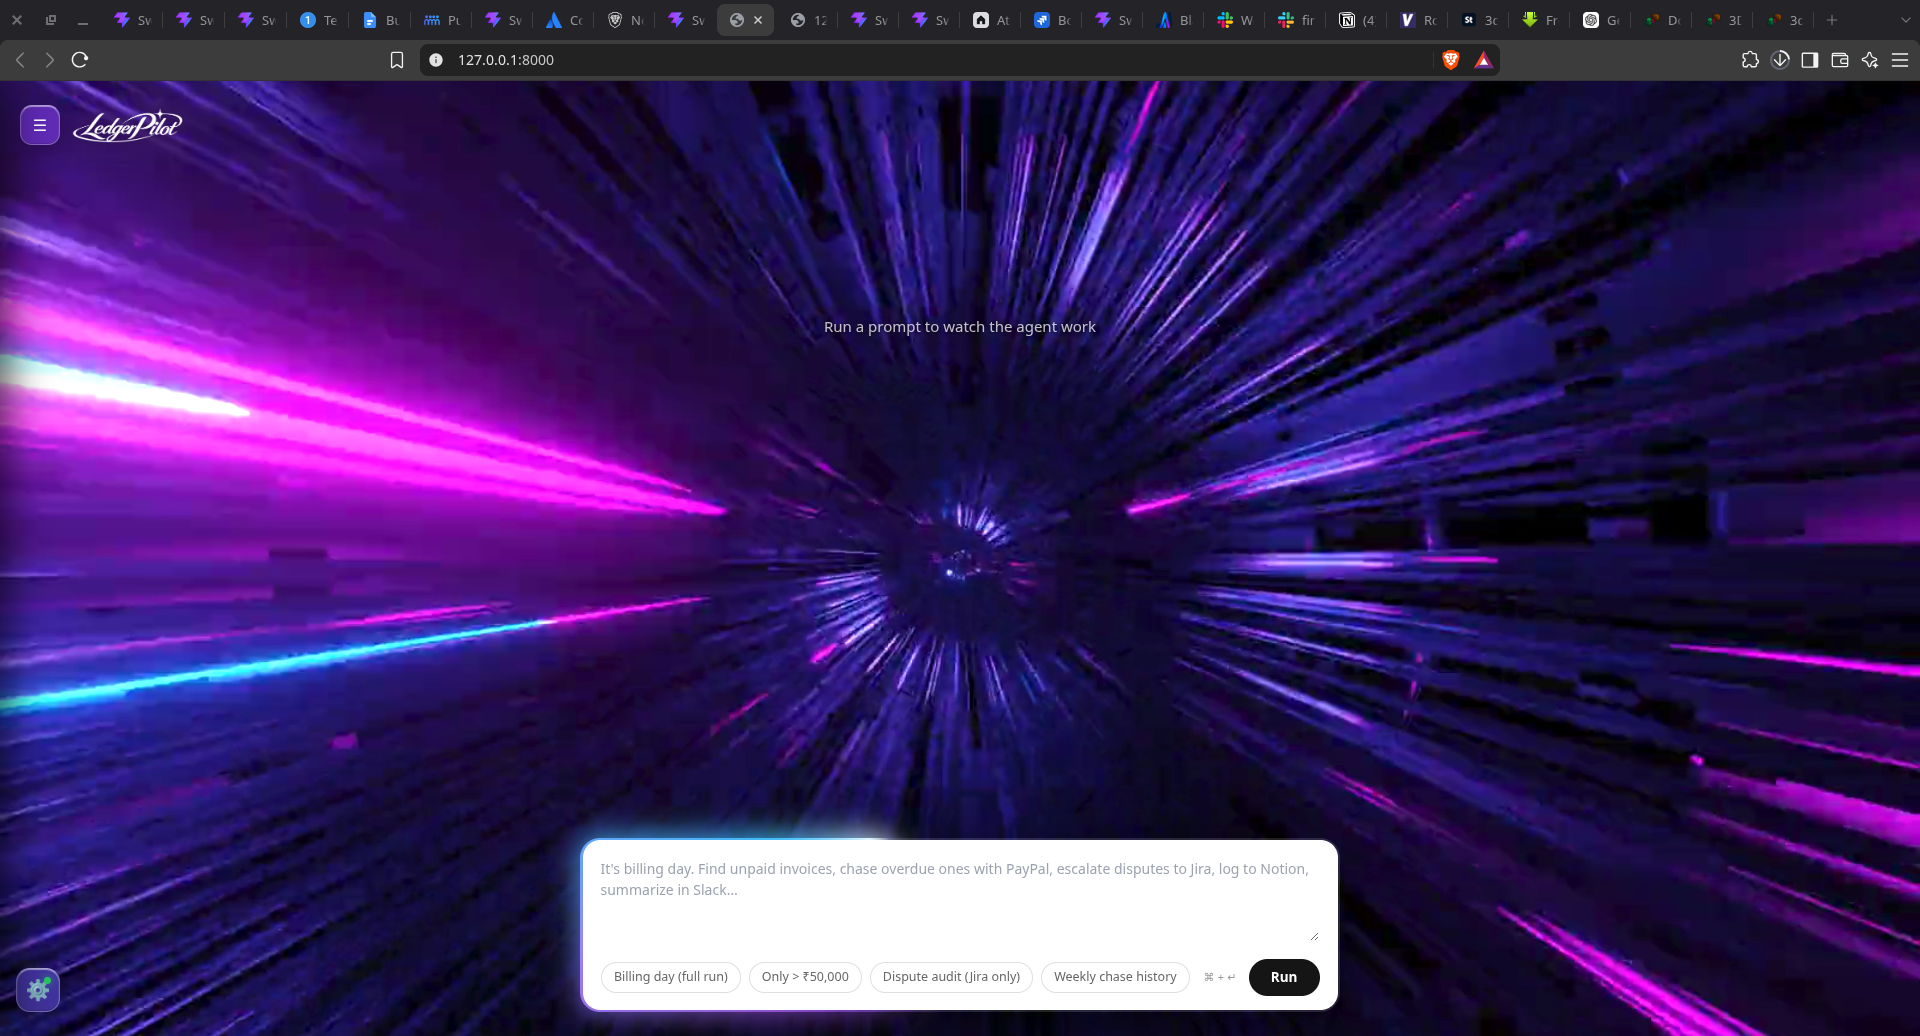Click the text 'Run a prompt to watch the agent work'
The image size is (1920, 1036).
point(960,327)
